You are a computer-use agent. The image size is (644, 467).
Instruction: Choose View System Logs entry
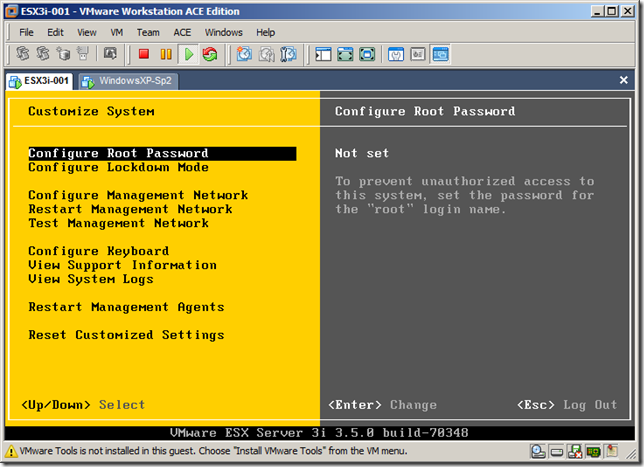(91, 279)
